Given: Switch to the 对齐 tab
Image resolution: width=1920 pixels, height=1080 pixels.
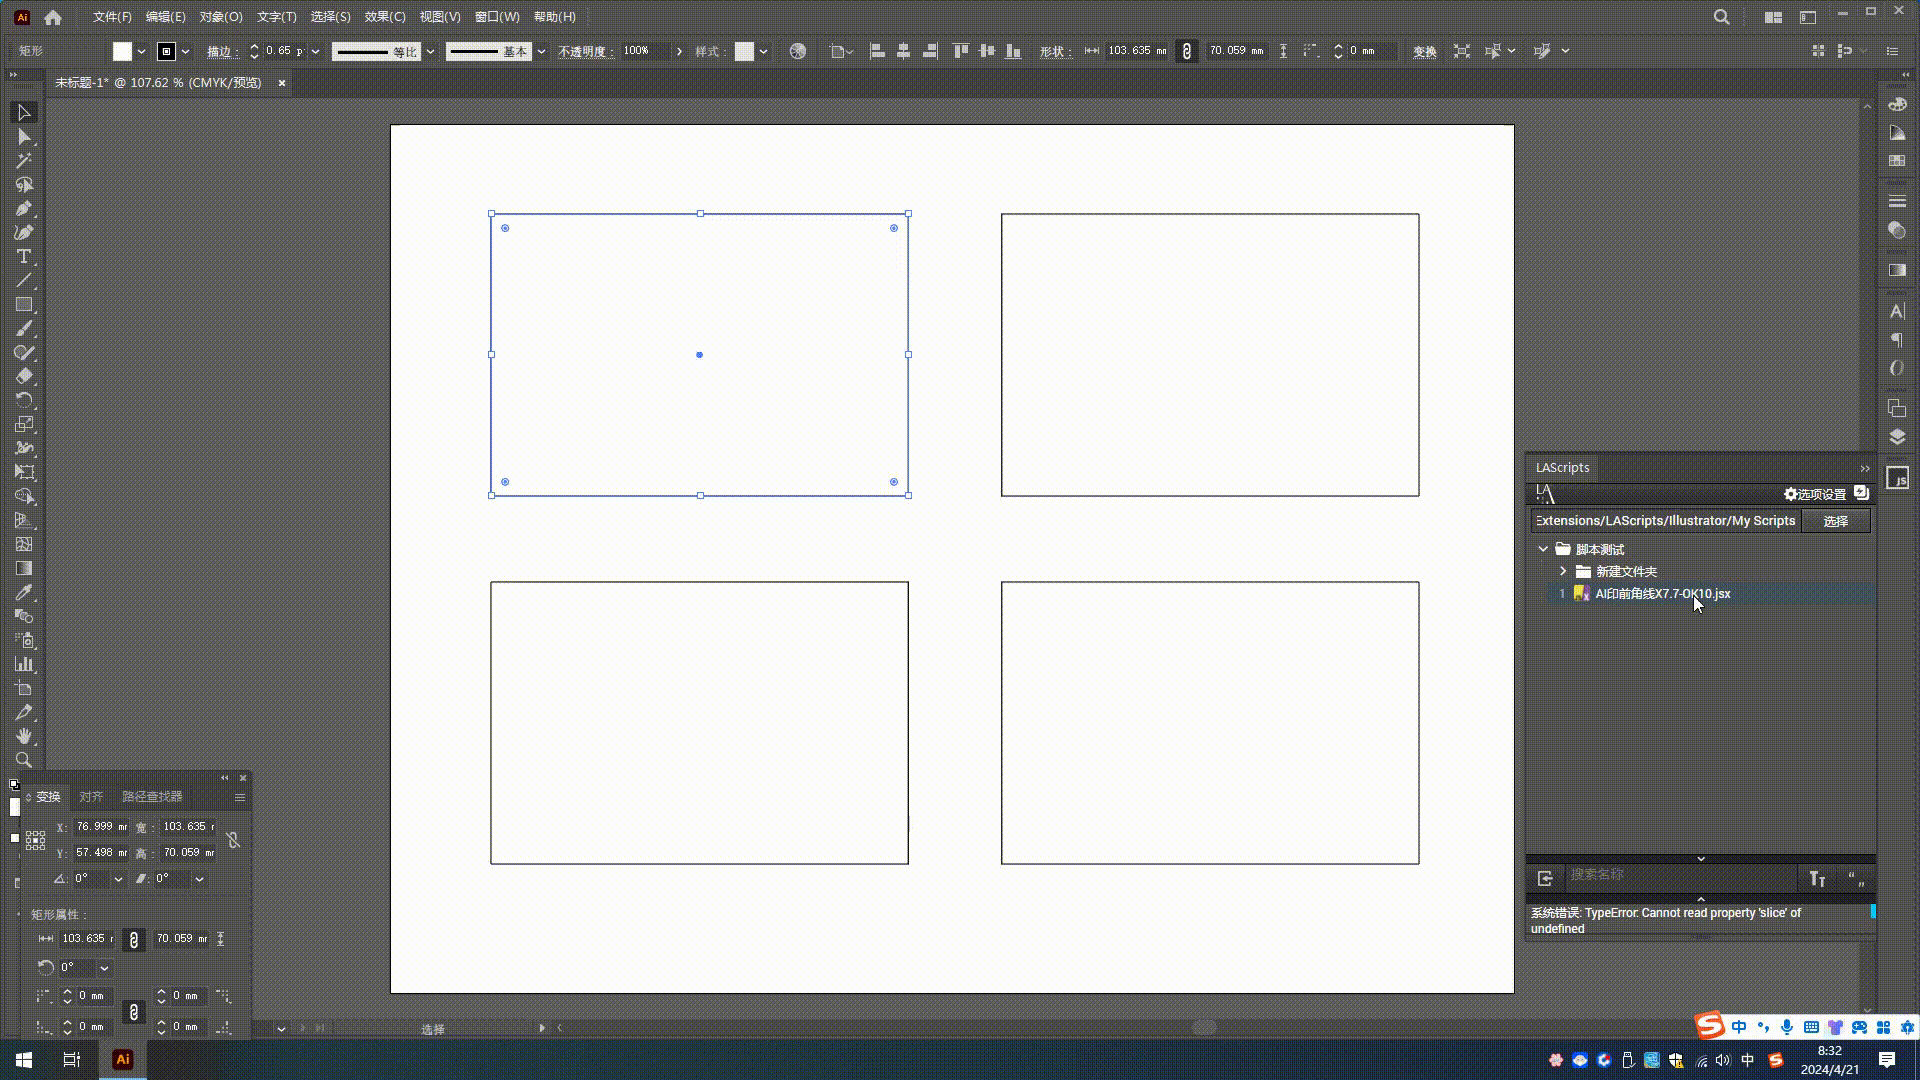Looking at the screenshot, I should click(91, 797).
